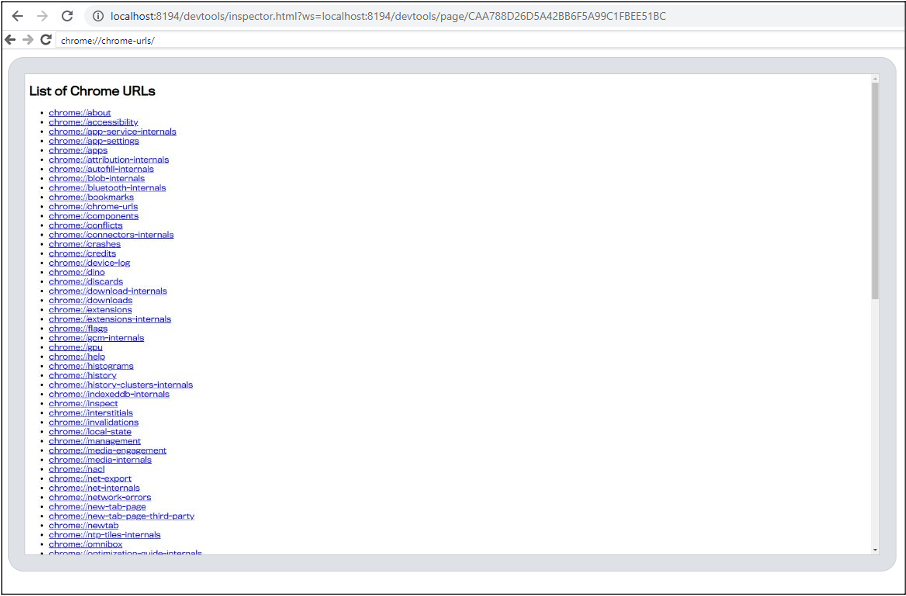
Task: Open chrome://ntp-tiles-internals link
Action: [x=105, y=535]
